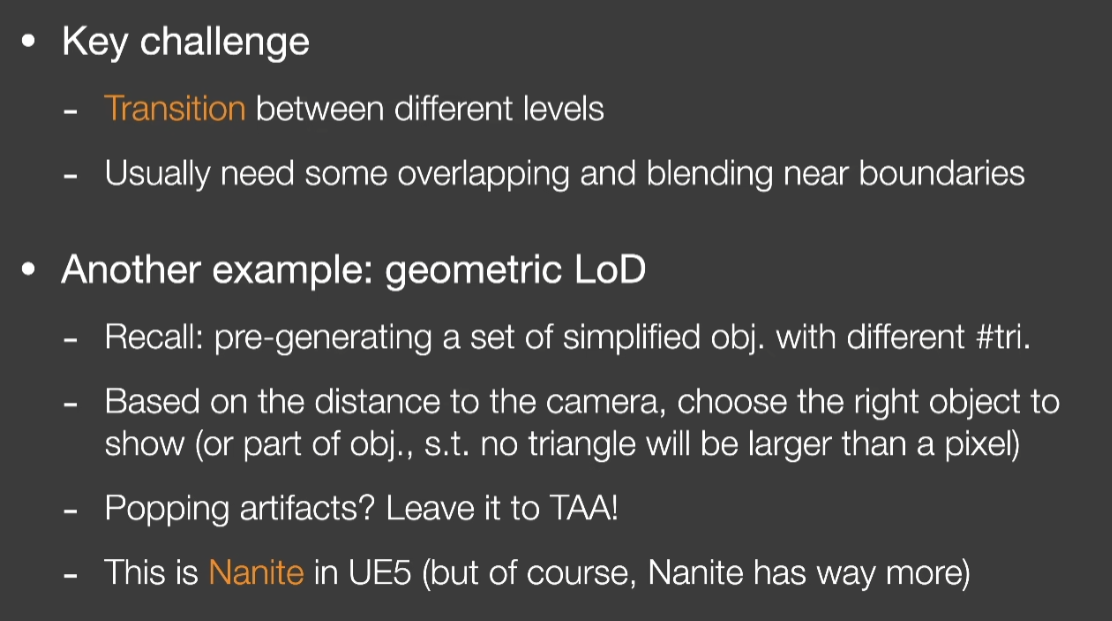1112x621 pixels.
Task: Click the dash before "Usually need some overlapping"
Action: pyautogui.click(x=70, y=175)
